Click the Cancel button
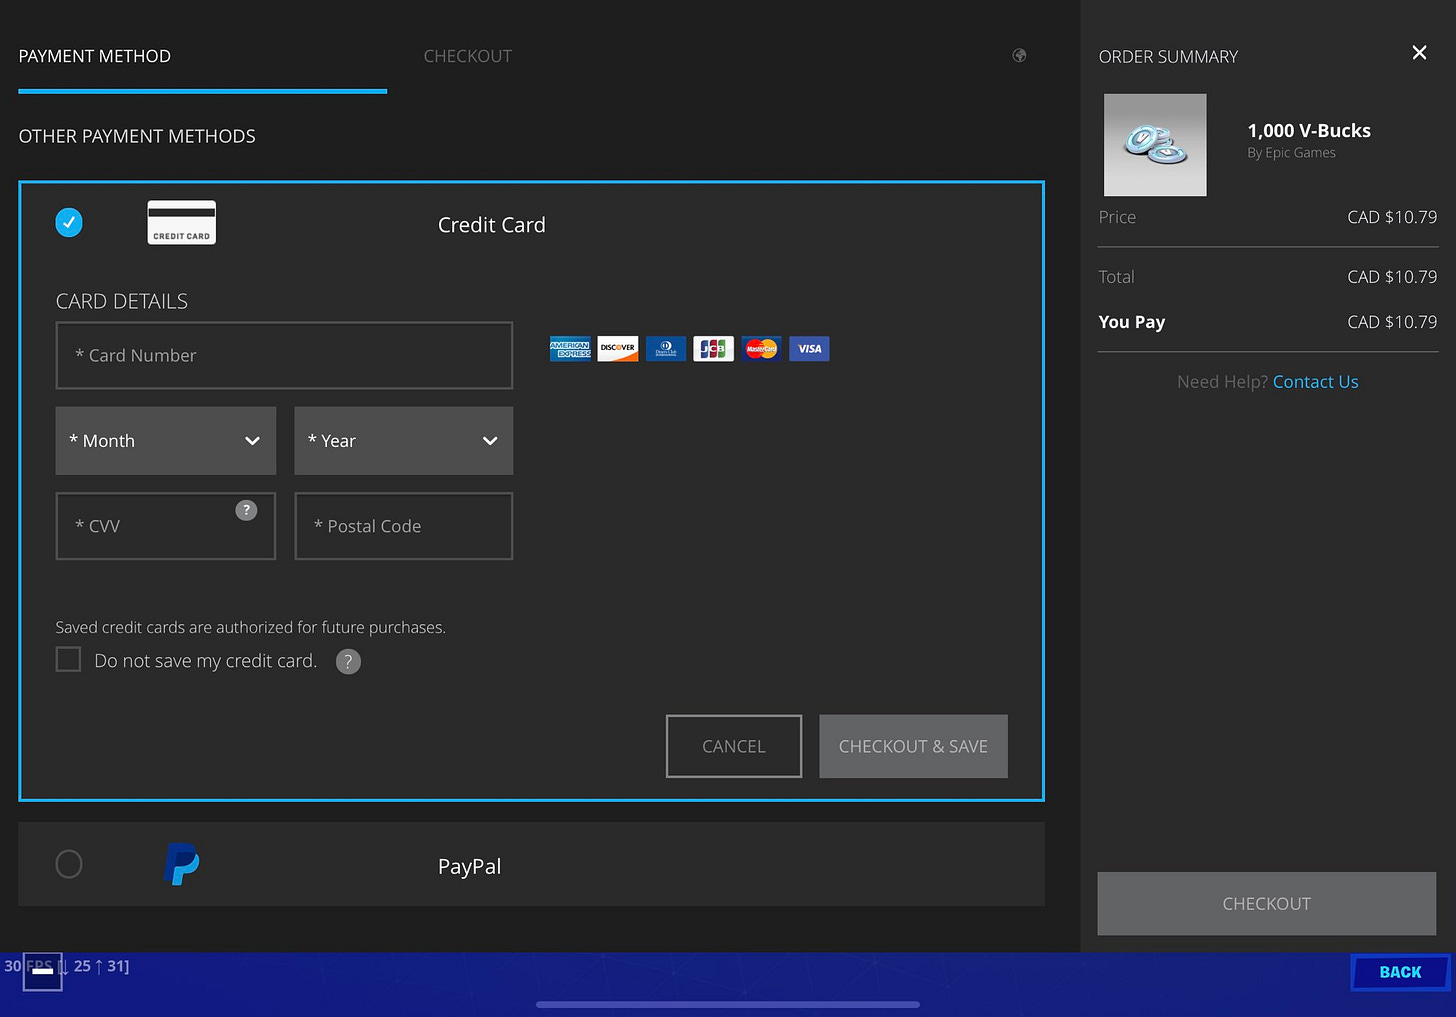This screenshot has height=1017, width=1456. [734, 746]
